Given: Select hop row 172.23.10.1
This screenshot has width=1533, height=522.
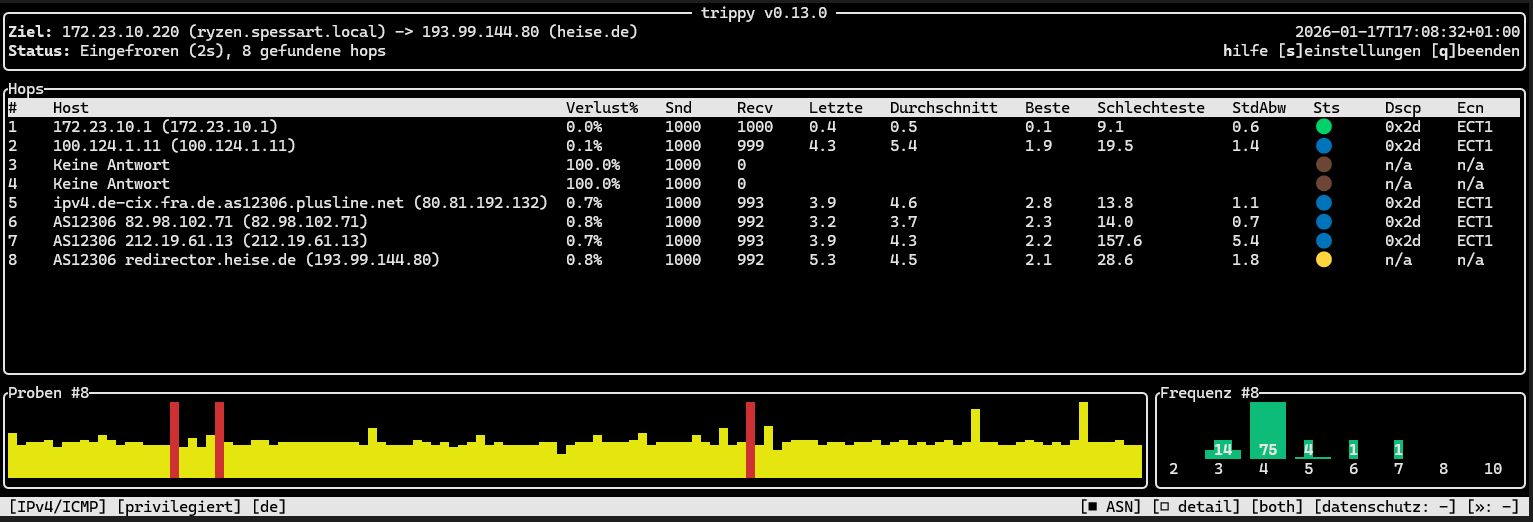Looking at the screenshot, I should click(764, 127).
